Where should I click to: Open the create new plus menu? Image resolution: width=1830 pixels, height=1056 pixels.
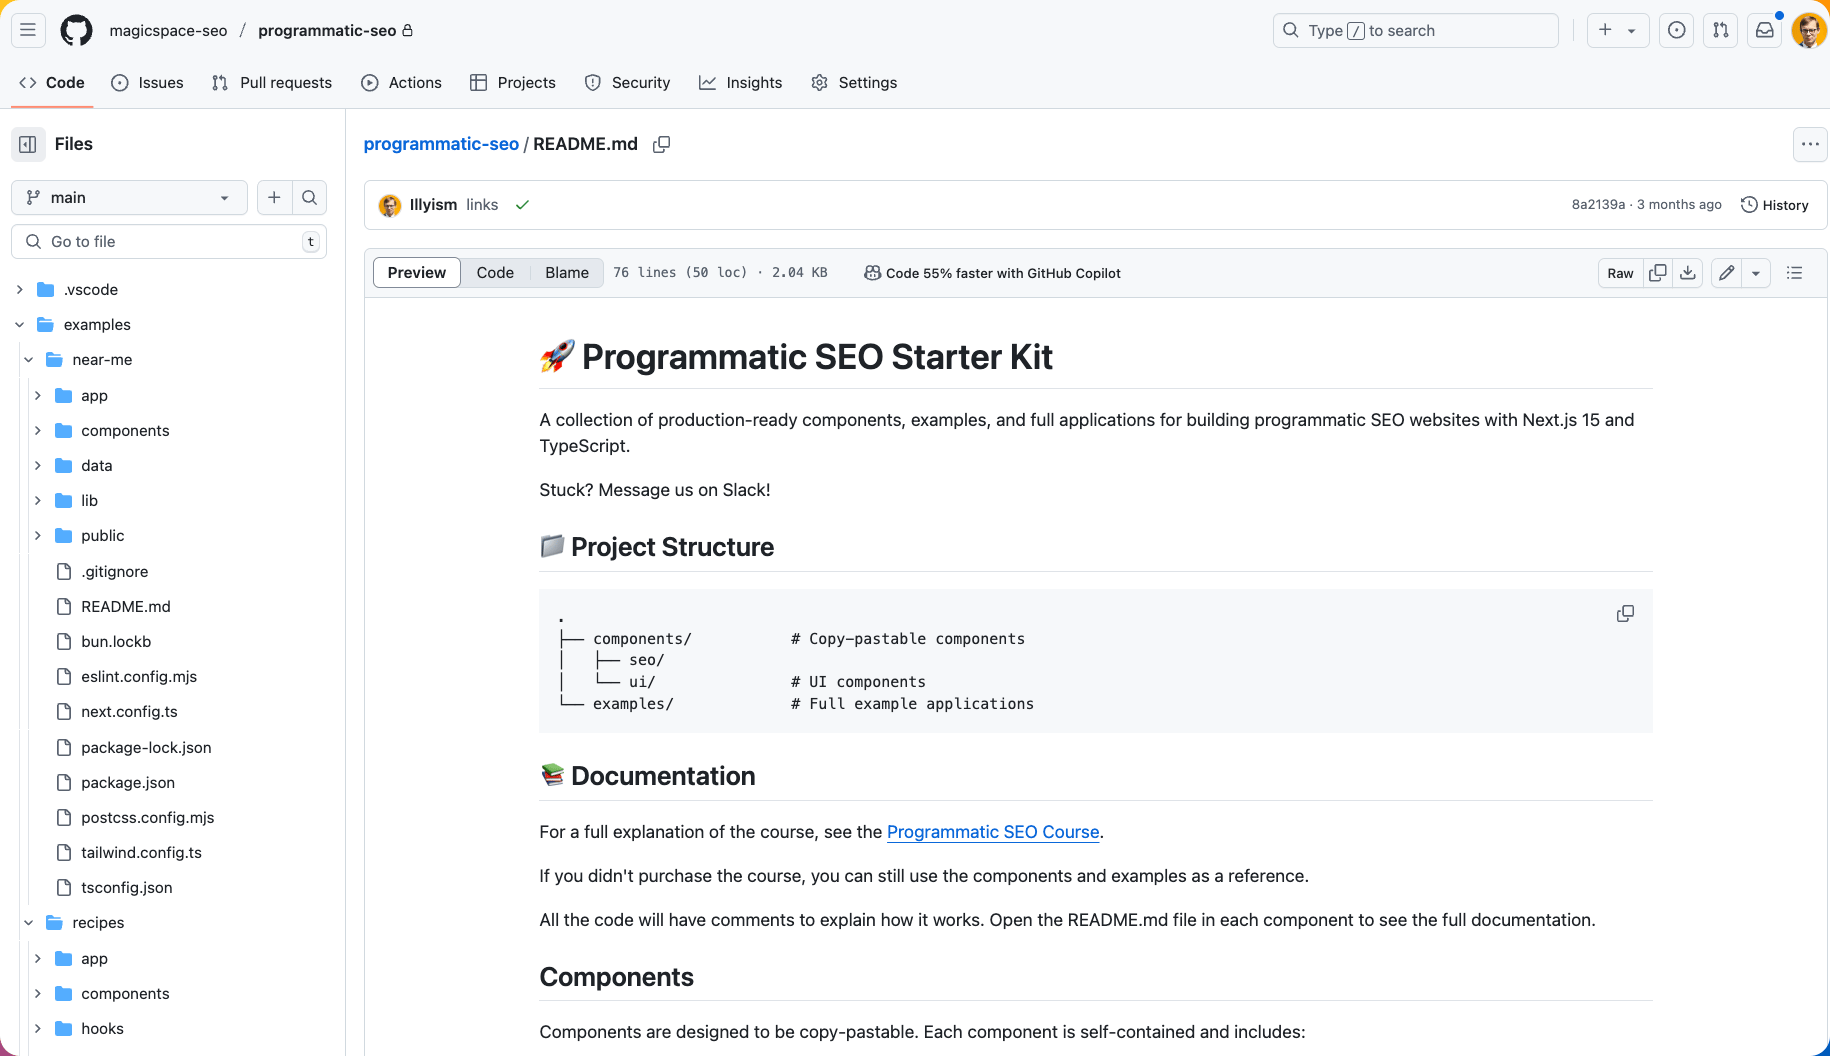click(1617, 30)
